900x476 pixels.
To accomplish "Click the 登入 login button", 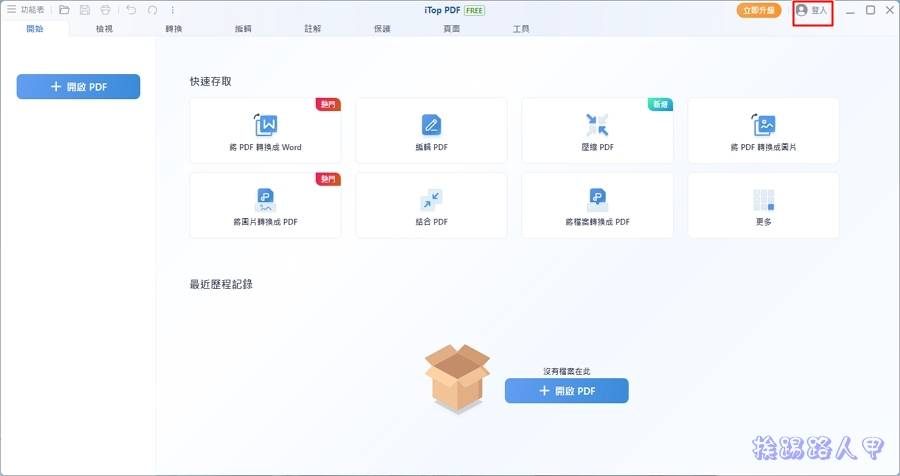I will click(812, 10).
